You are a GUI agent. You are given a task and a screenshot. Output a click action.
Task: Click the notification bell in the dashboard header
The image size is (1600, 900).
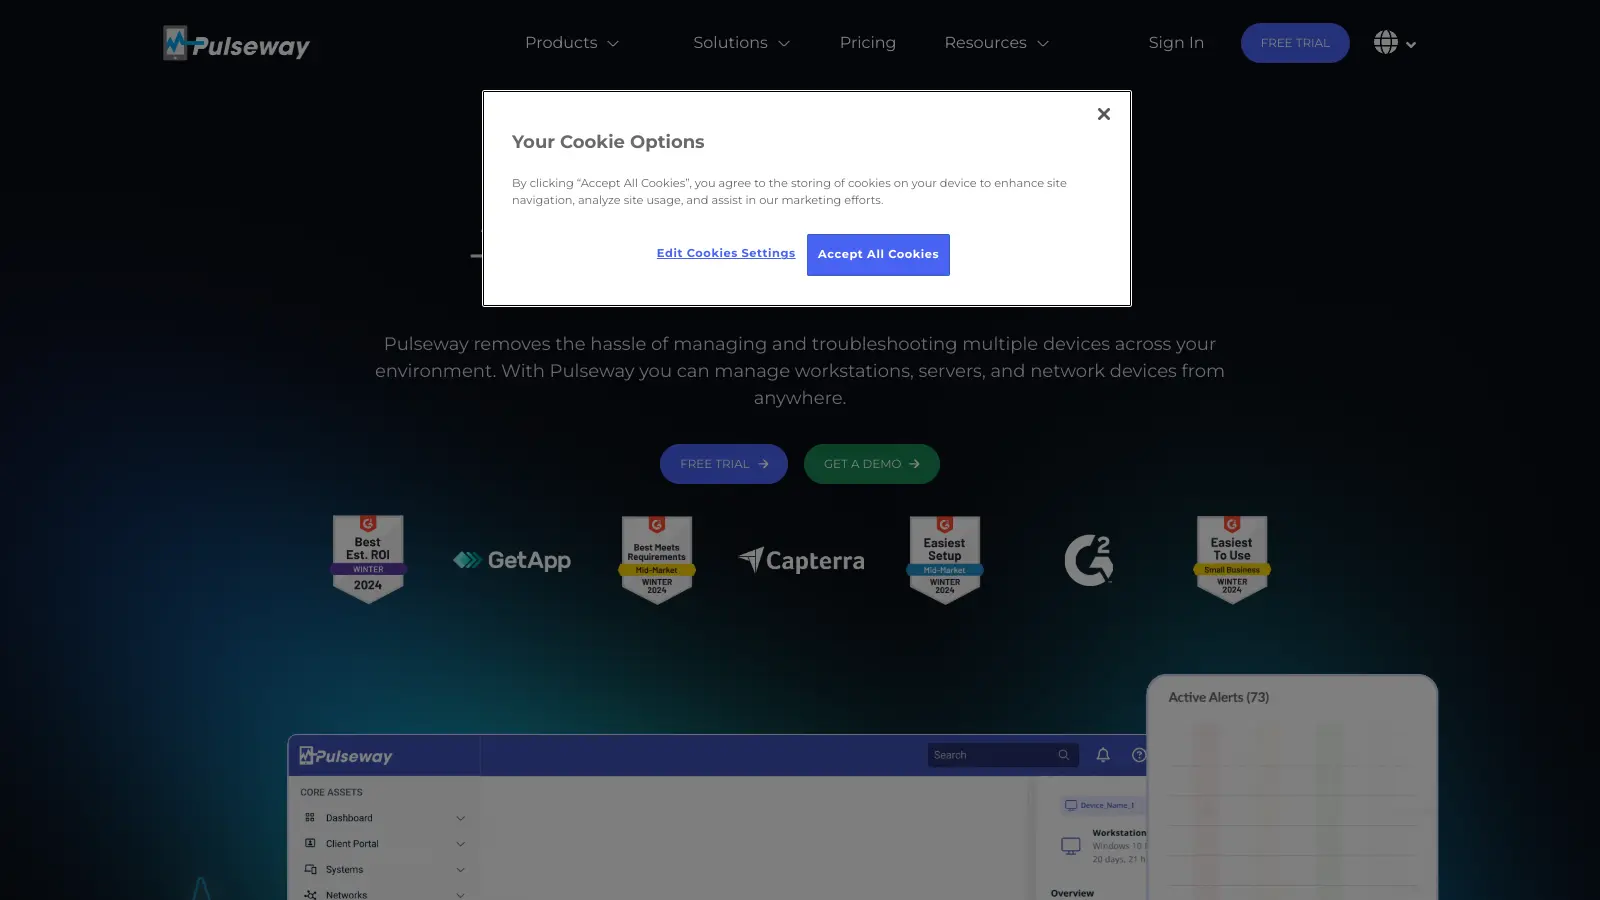[1103, 755]
